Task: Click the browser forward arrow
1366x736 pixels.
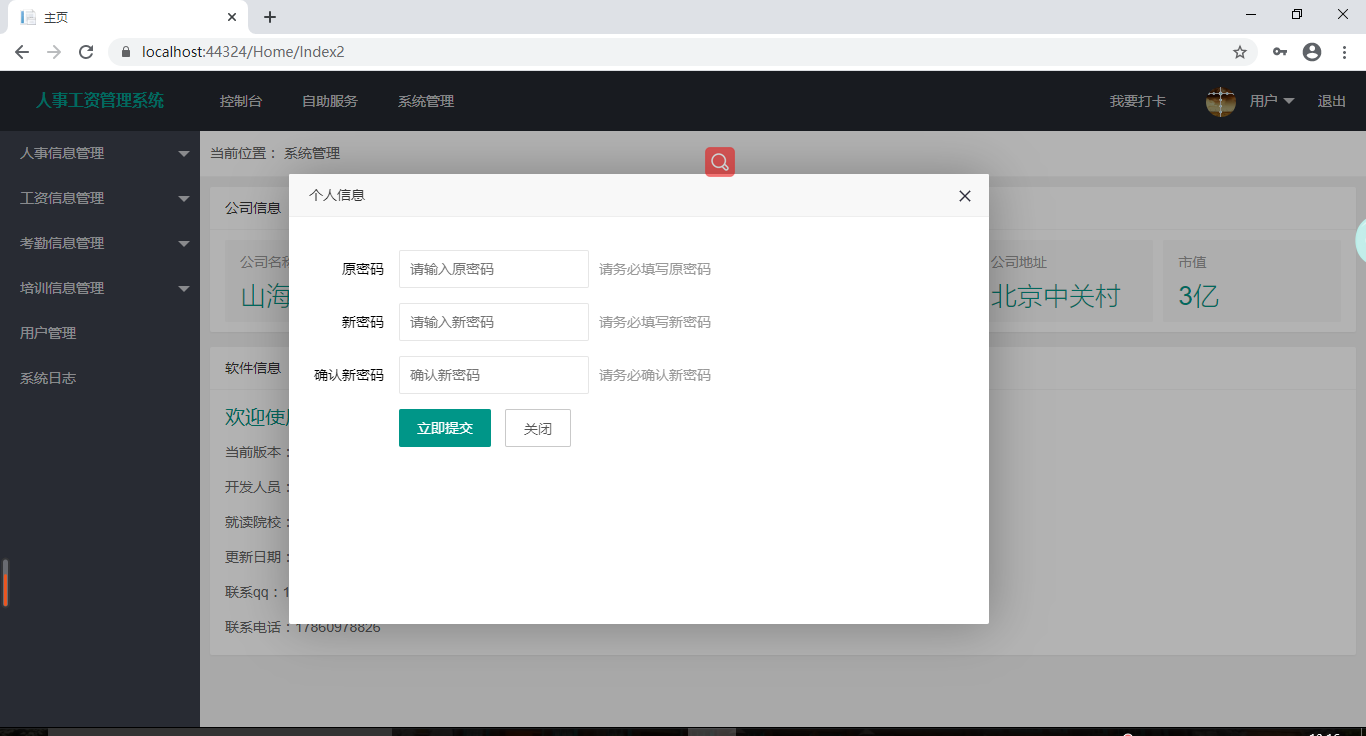Action: point(54,52)
